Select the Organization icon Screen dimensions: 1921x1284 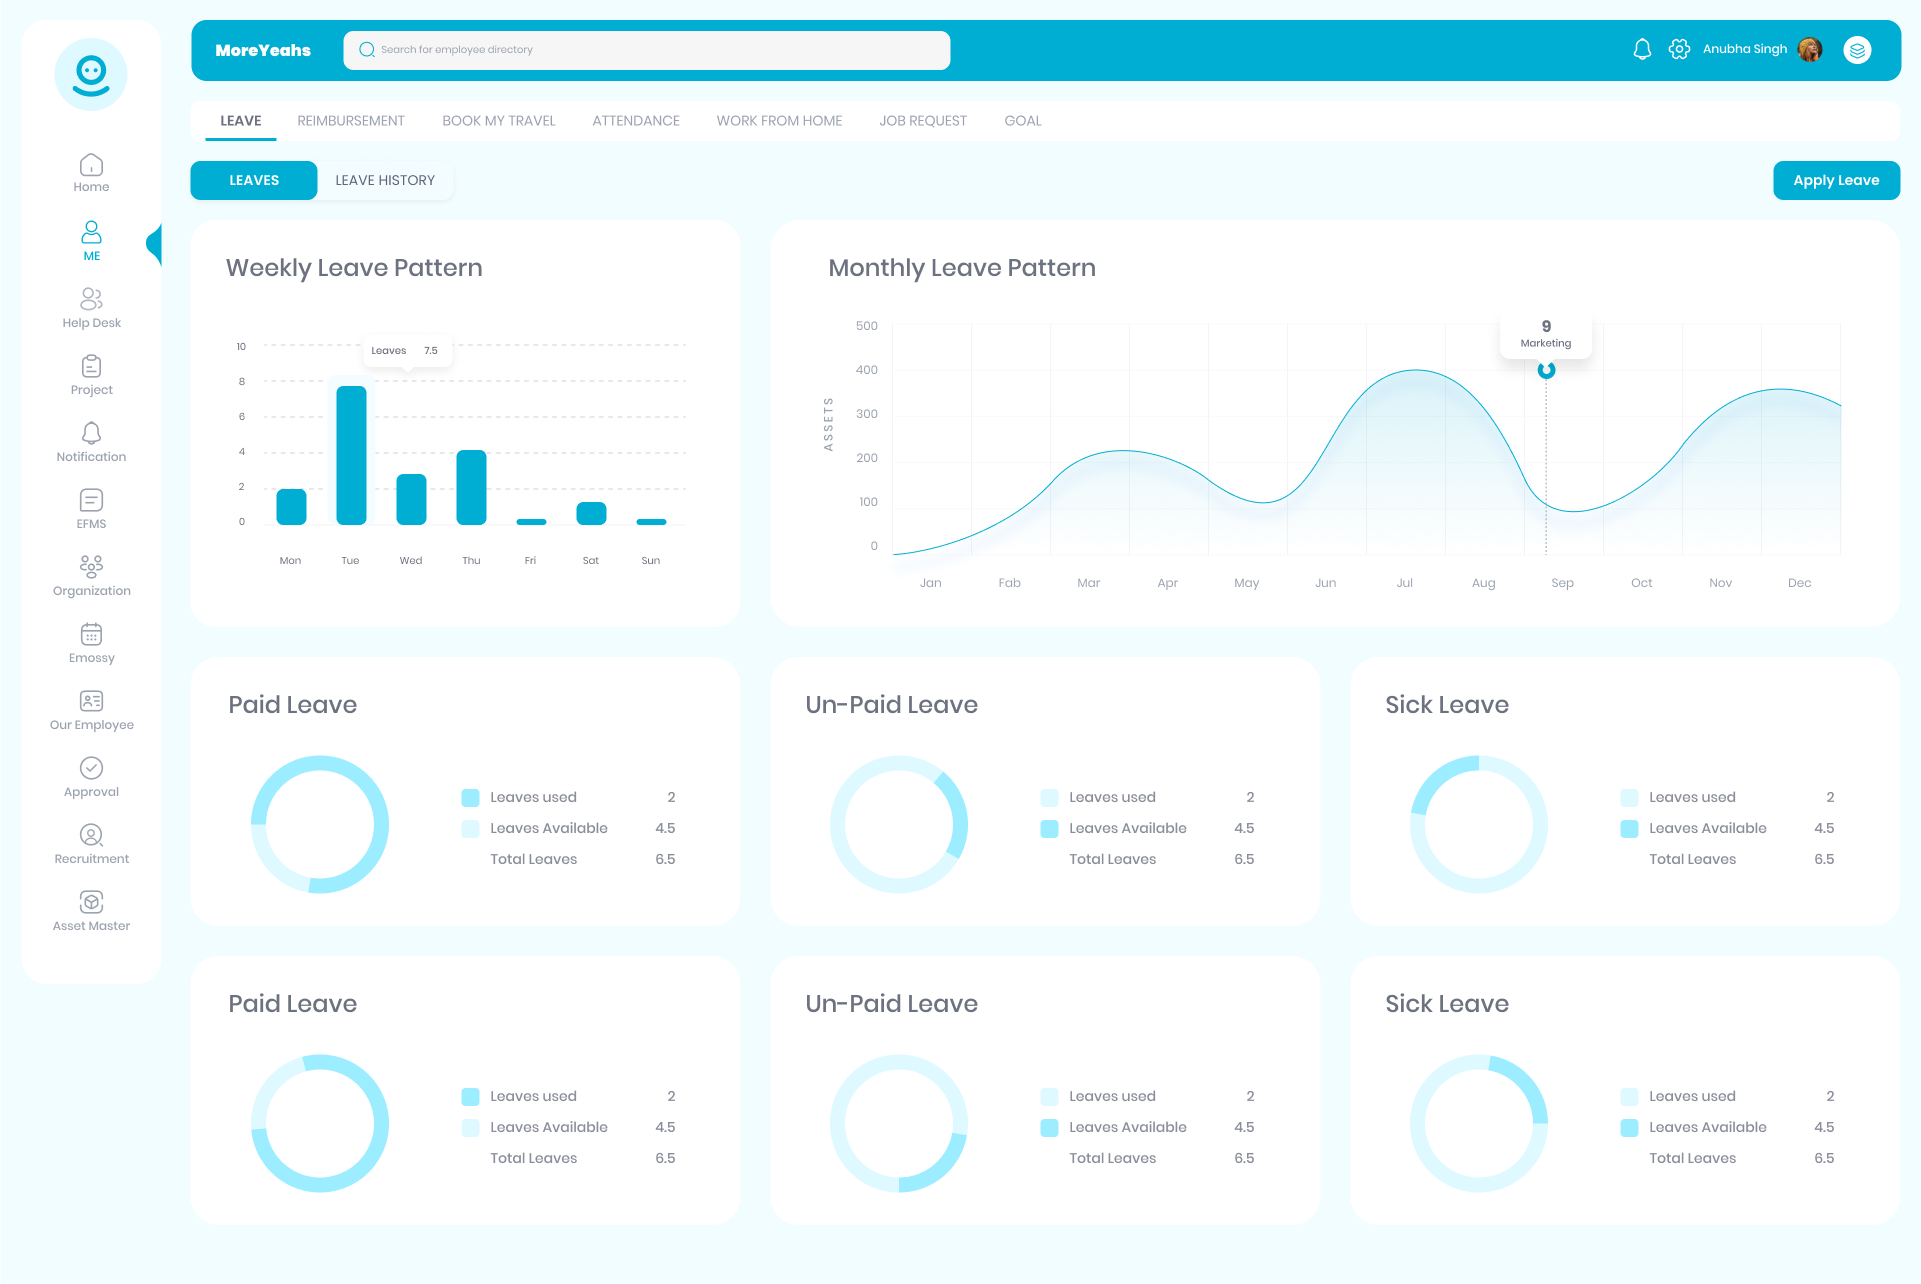(x=91, y=573)
